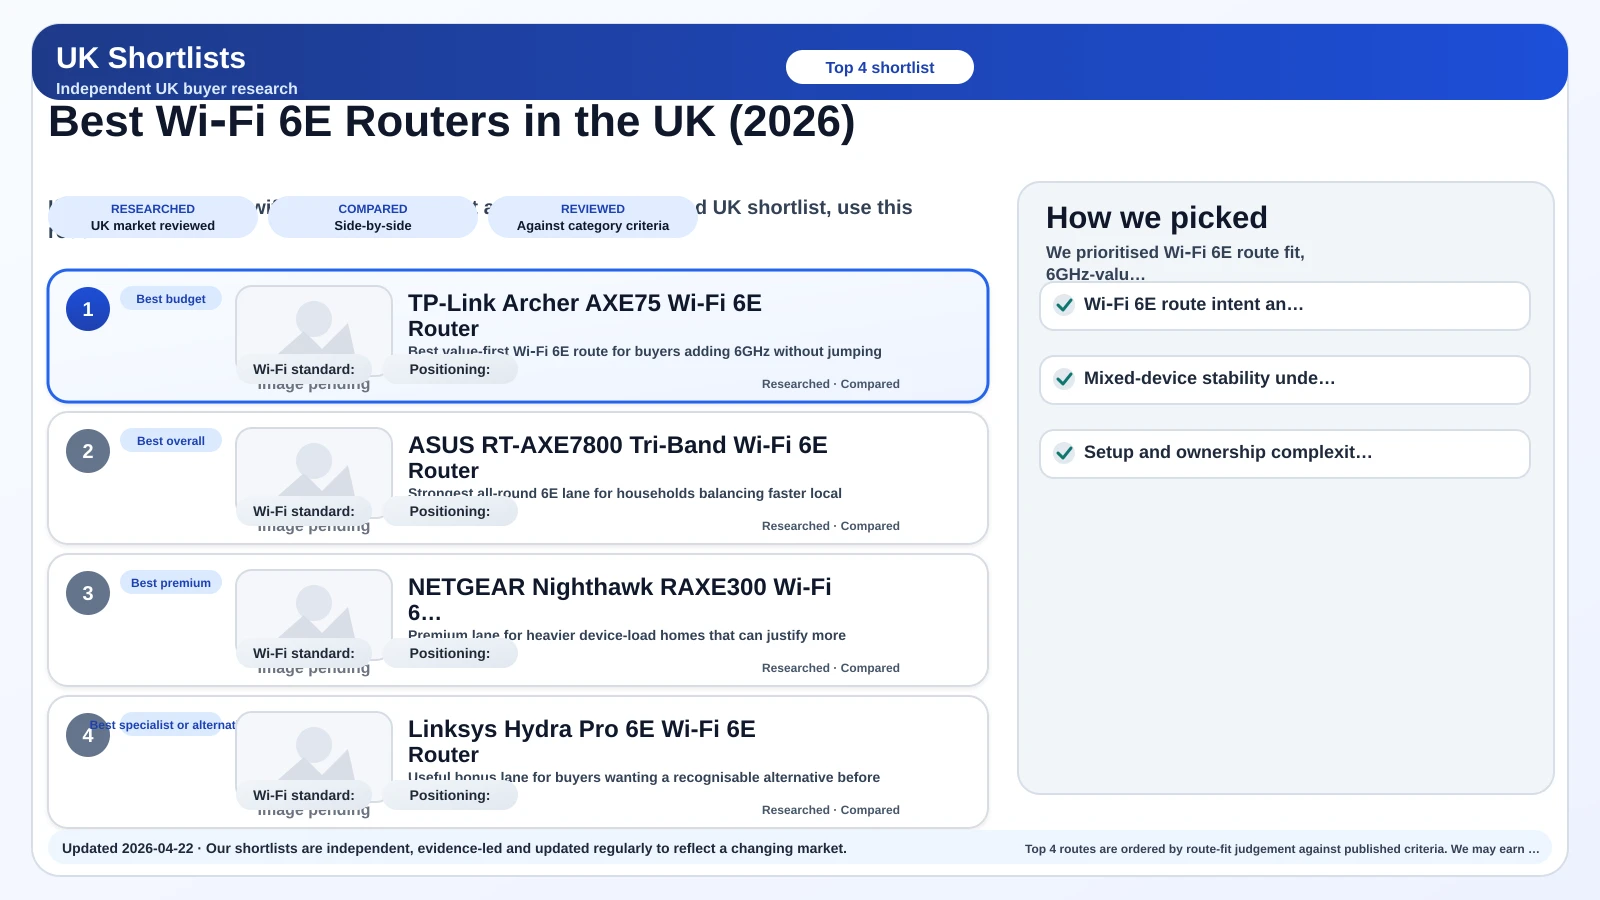The image size is (1600, 900).
Task: Click the Top 4 shortlist button
Action: click(879, 67)
